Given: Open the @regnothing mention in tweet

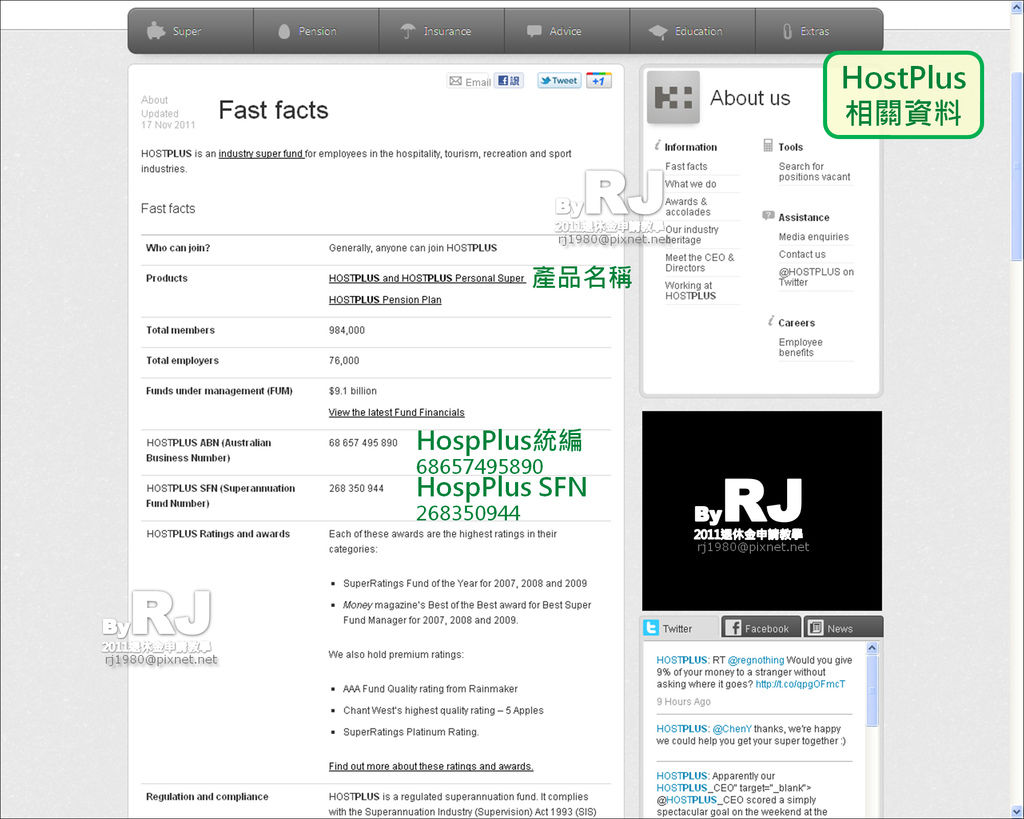Looking at the screenshot, I should pos(756,660).
